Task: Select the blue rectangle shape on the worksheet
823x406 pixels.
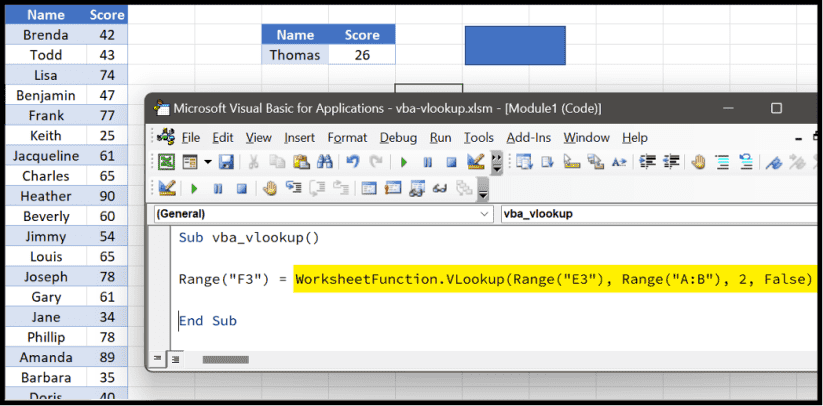Action: pyautogui.click(x=515, y=46)
